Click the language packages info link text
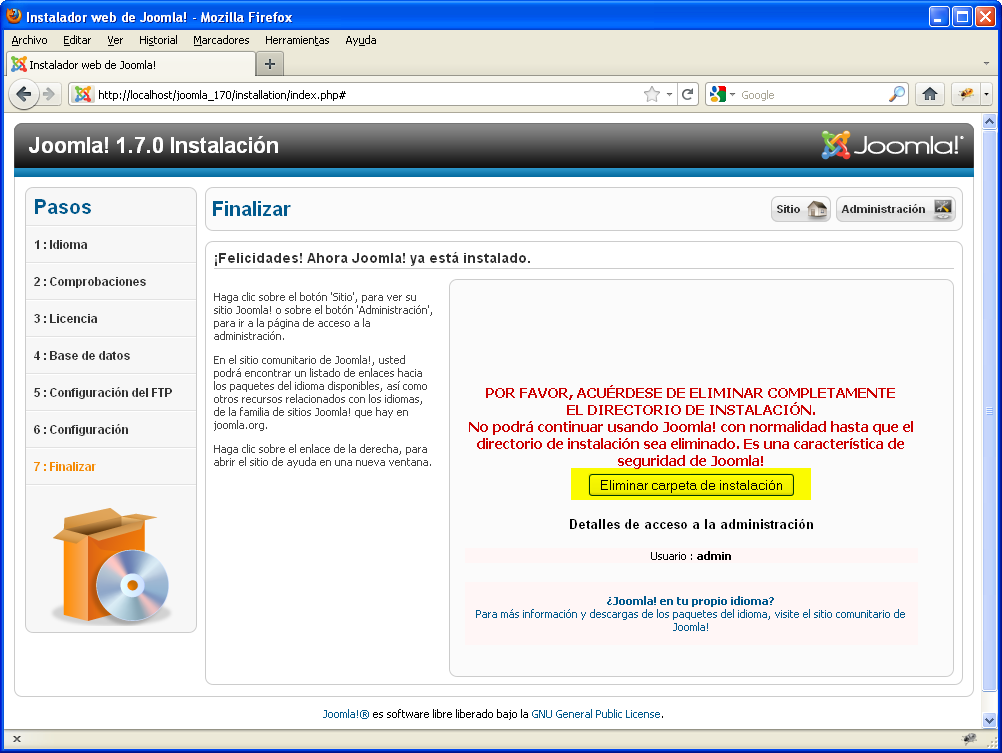 (x=690, y=621)
